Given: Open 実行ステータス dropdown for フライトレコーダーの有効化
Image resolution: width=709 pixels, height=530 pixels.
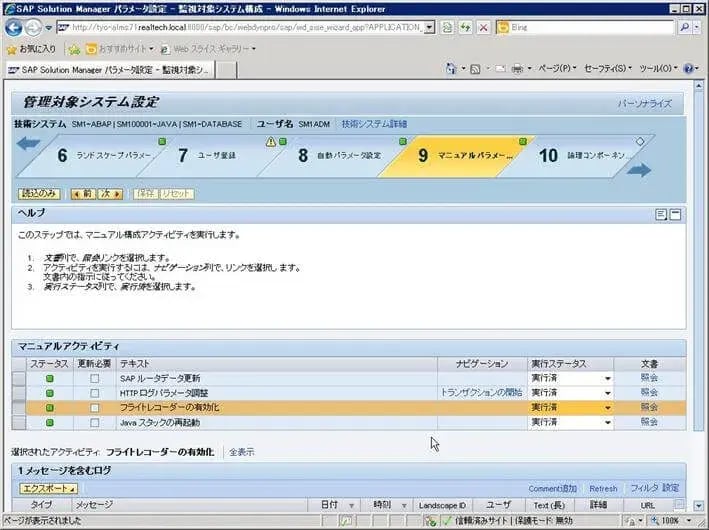Looking at the screenshot, I should 607,408.
